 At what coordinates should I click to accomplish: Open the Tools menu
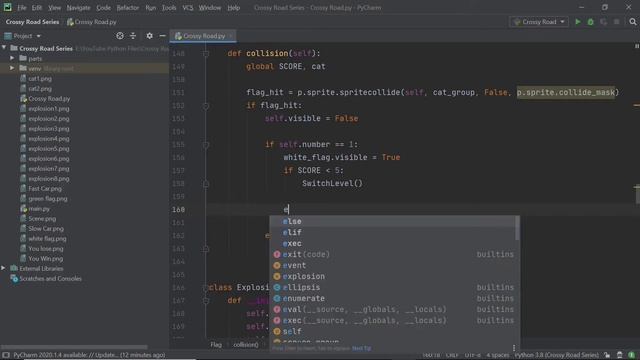169,7
